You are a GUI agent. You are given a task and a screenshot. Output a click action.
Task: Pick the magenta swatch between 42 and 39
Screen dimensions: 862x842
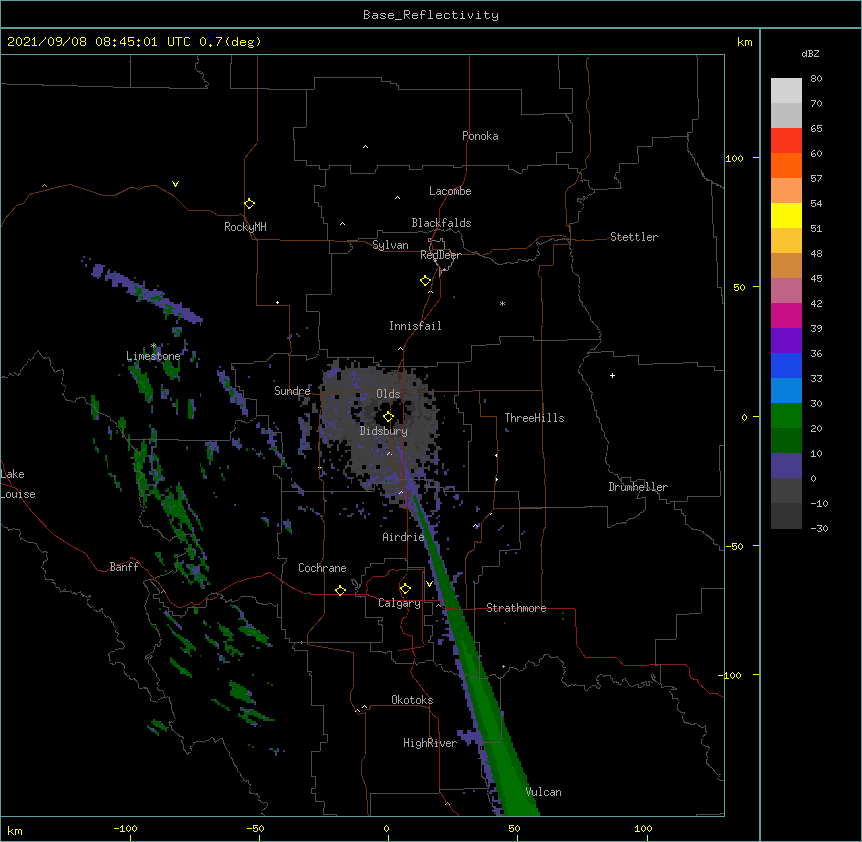(x=786, y=315)
